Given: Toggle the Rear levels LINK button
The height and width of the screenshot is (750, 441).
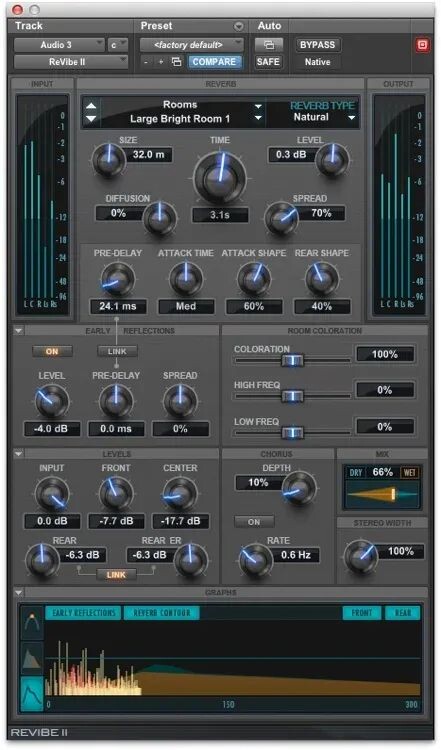Looking at the screenshot, I should [116, 574].
